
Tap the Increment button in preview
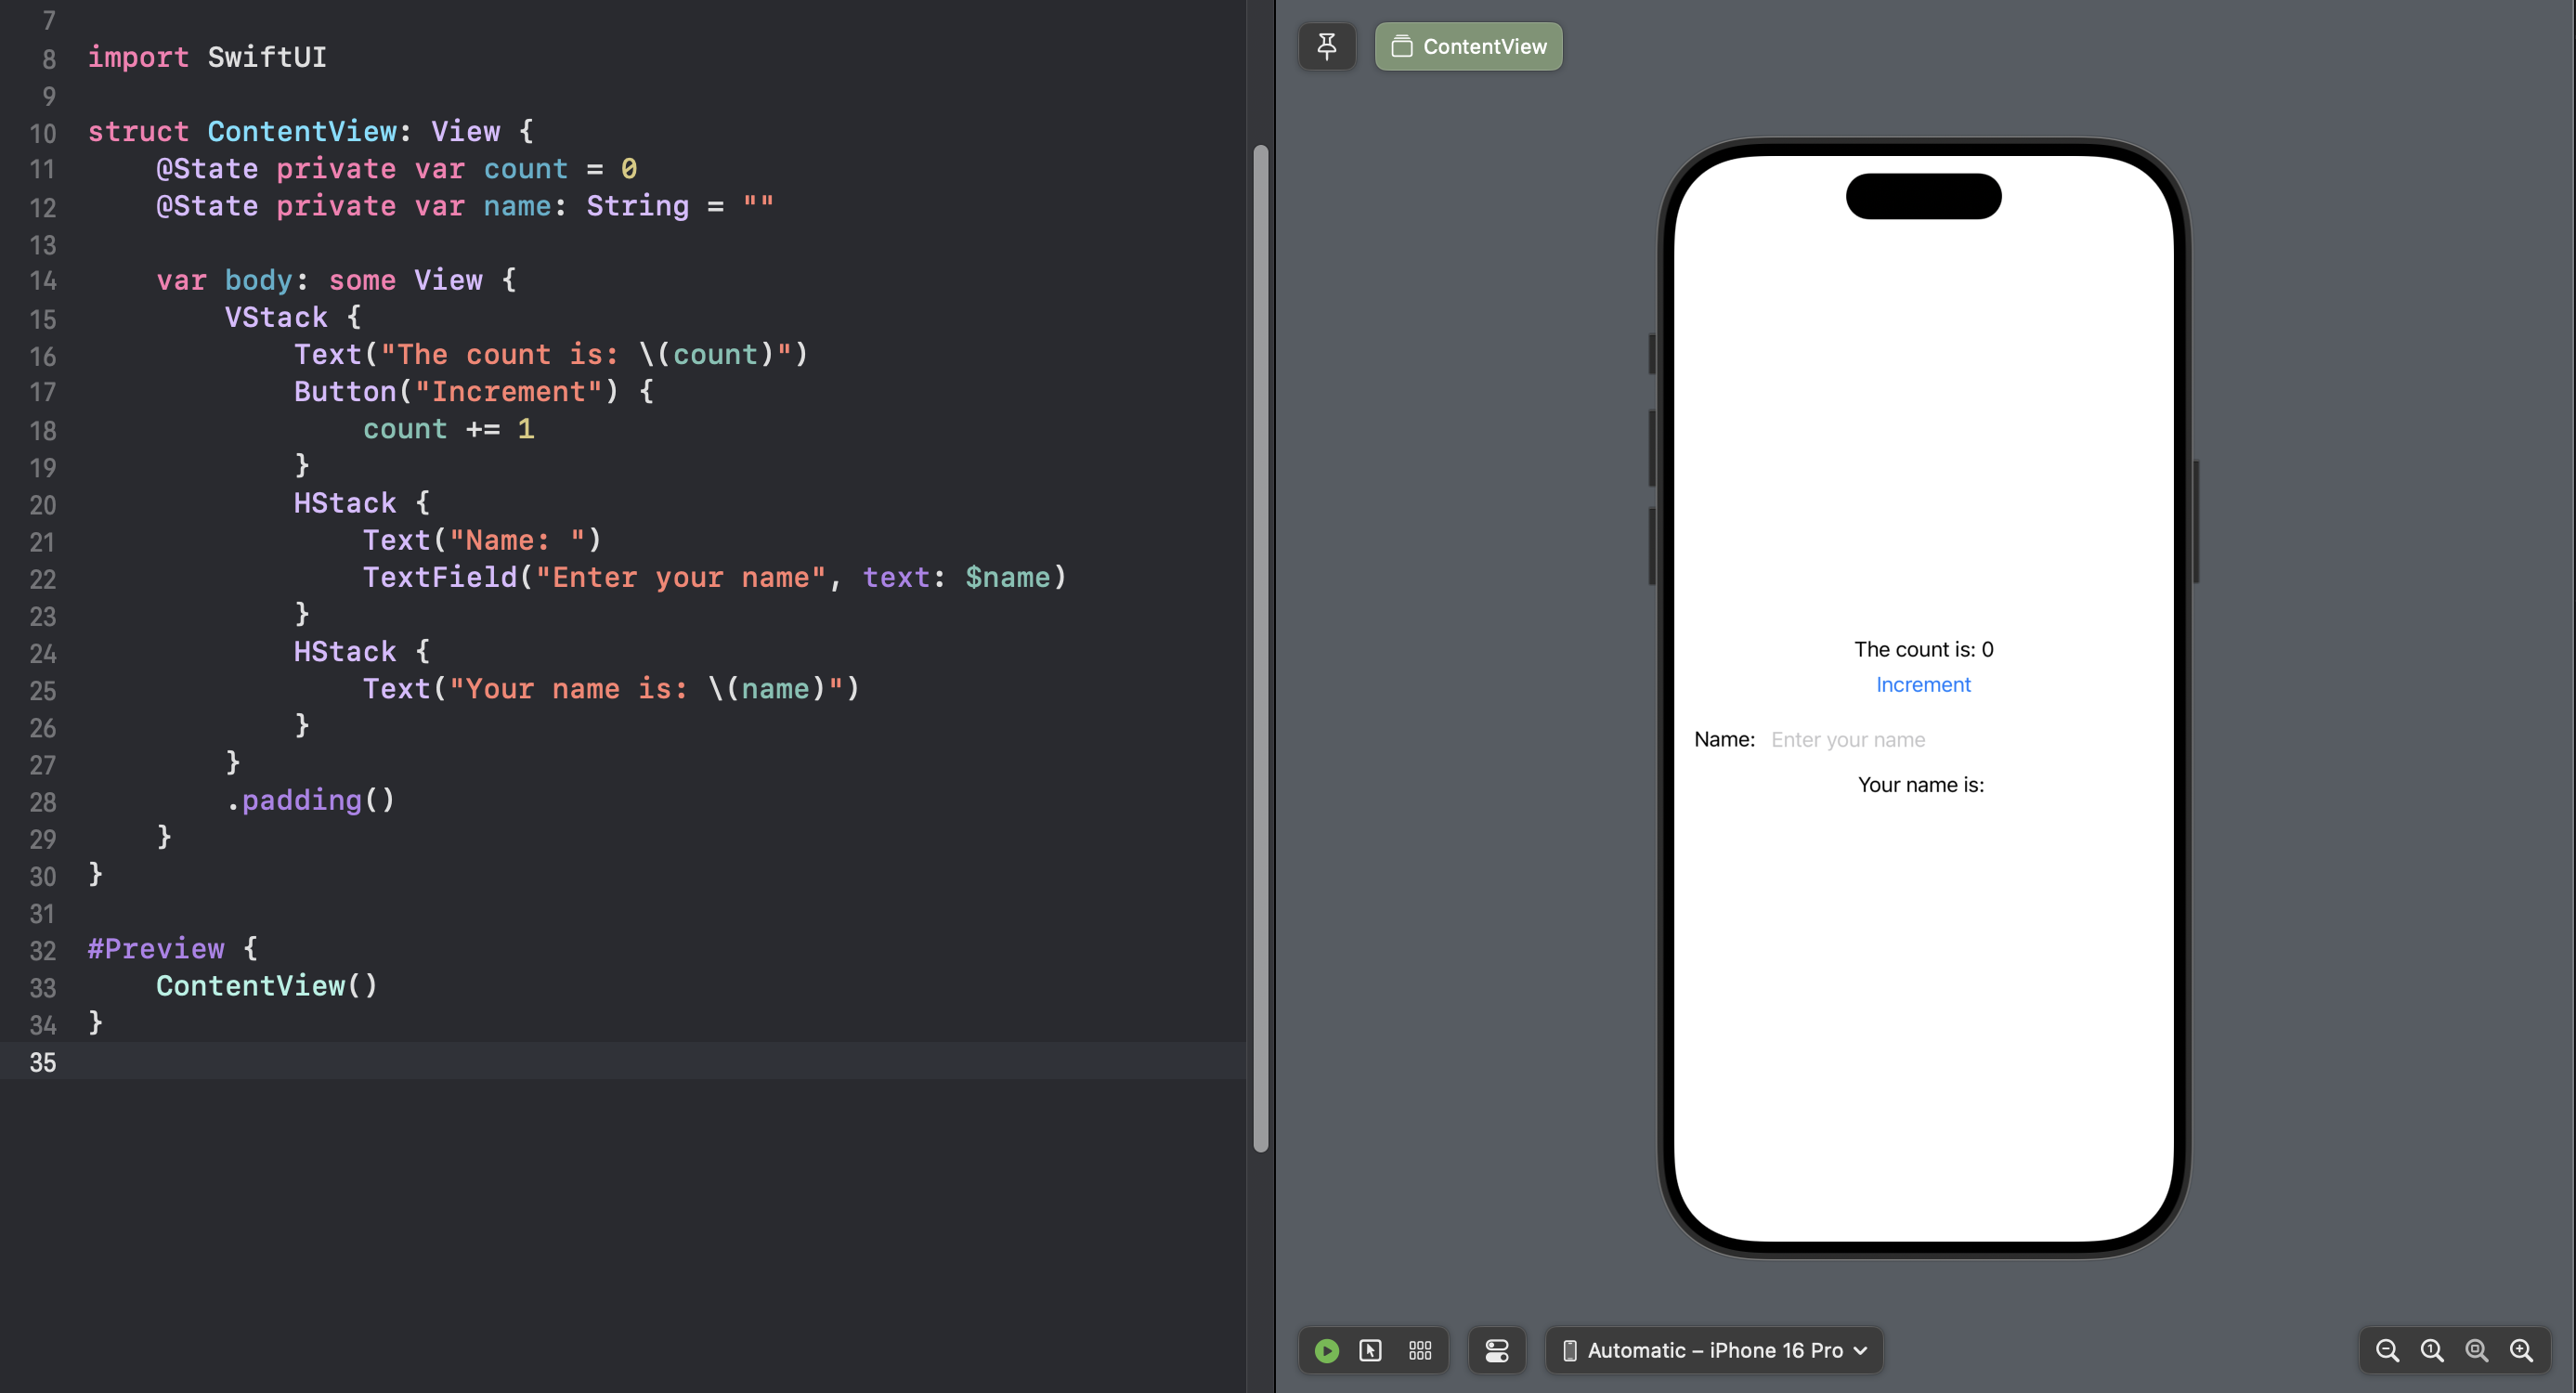1922,684
